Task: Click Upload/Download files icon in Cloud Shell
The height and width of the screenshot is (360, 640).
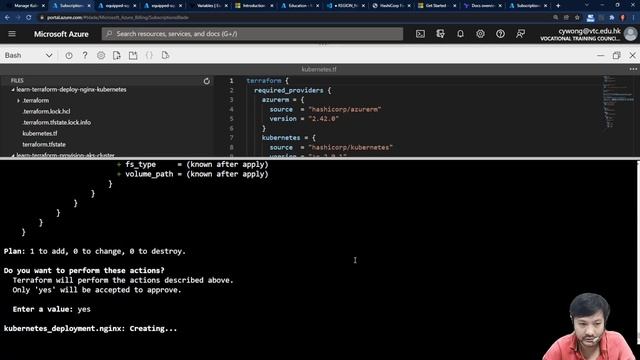Action: 117,55
